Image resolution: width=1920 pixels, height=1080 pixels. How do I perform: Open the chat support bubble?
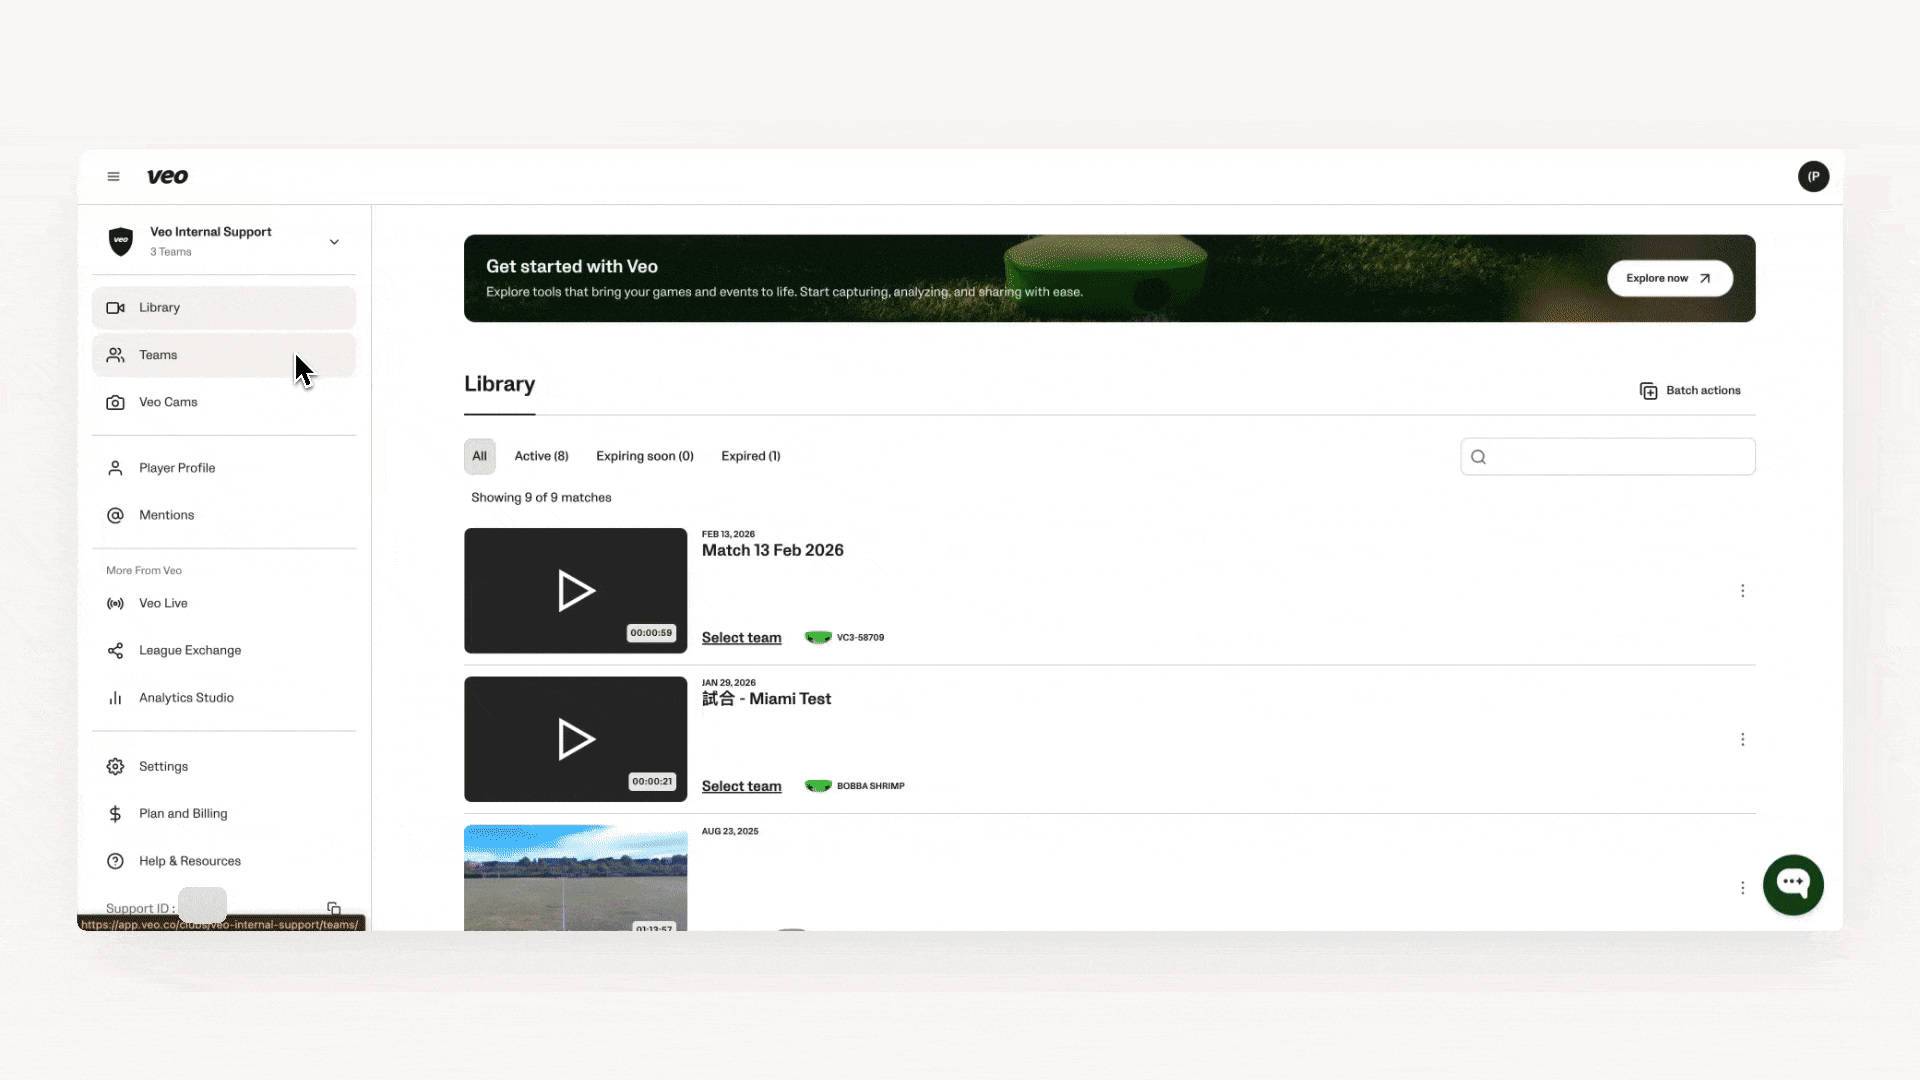point(1793,885)
